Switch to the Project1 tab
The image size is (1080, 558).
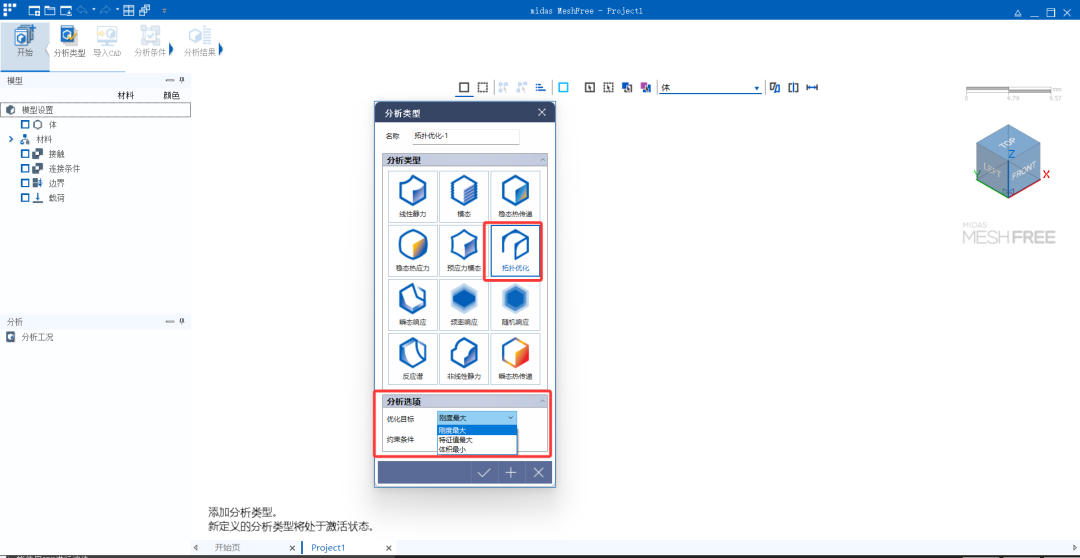[x=328, y=548]
